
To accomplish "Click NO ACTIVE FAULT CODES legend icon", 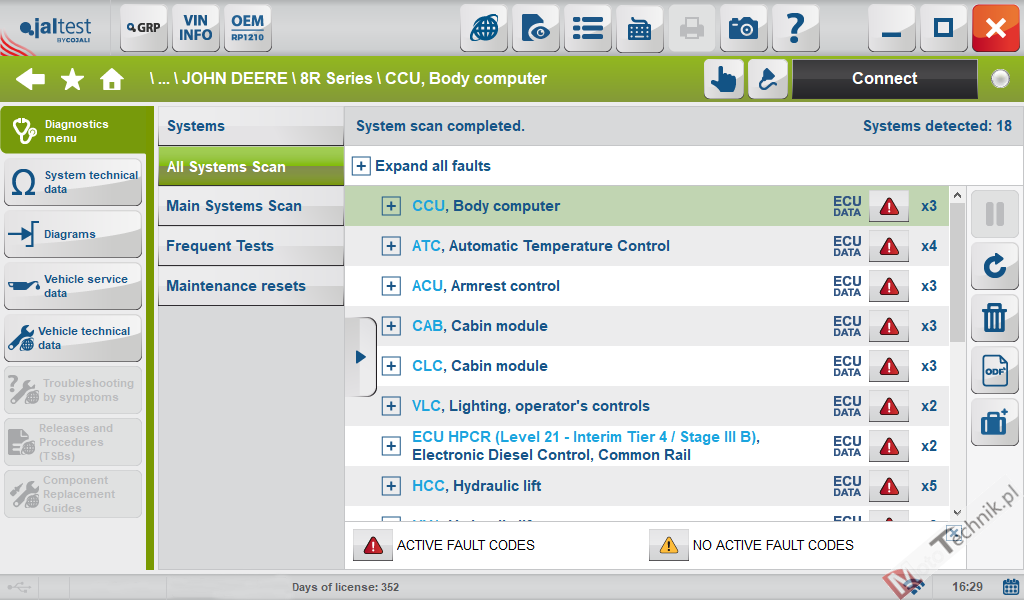I will pos(668,545).
